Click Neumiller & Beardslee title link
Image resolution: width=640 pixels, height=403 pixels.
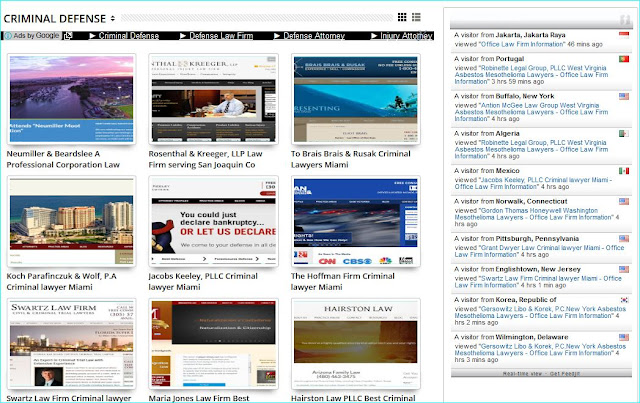coord(63,159)
